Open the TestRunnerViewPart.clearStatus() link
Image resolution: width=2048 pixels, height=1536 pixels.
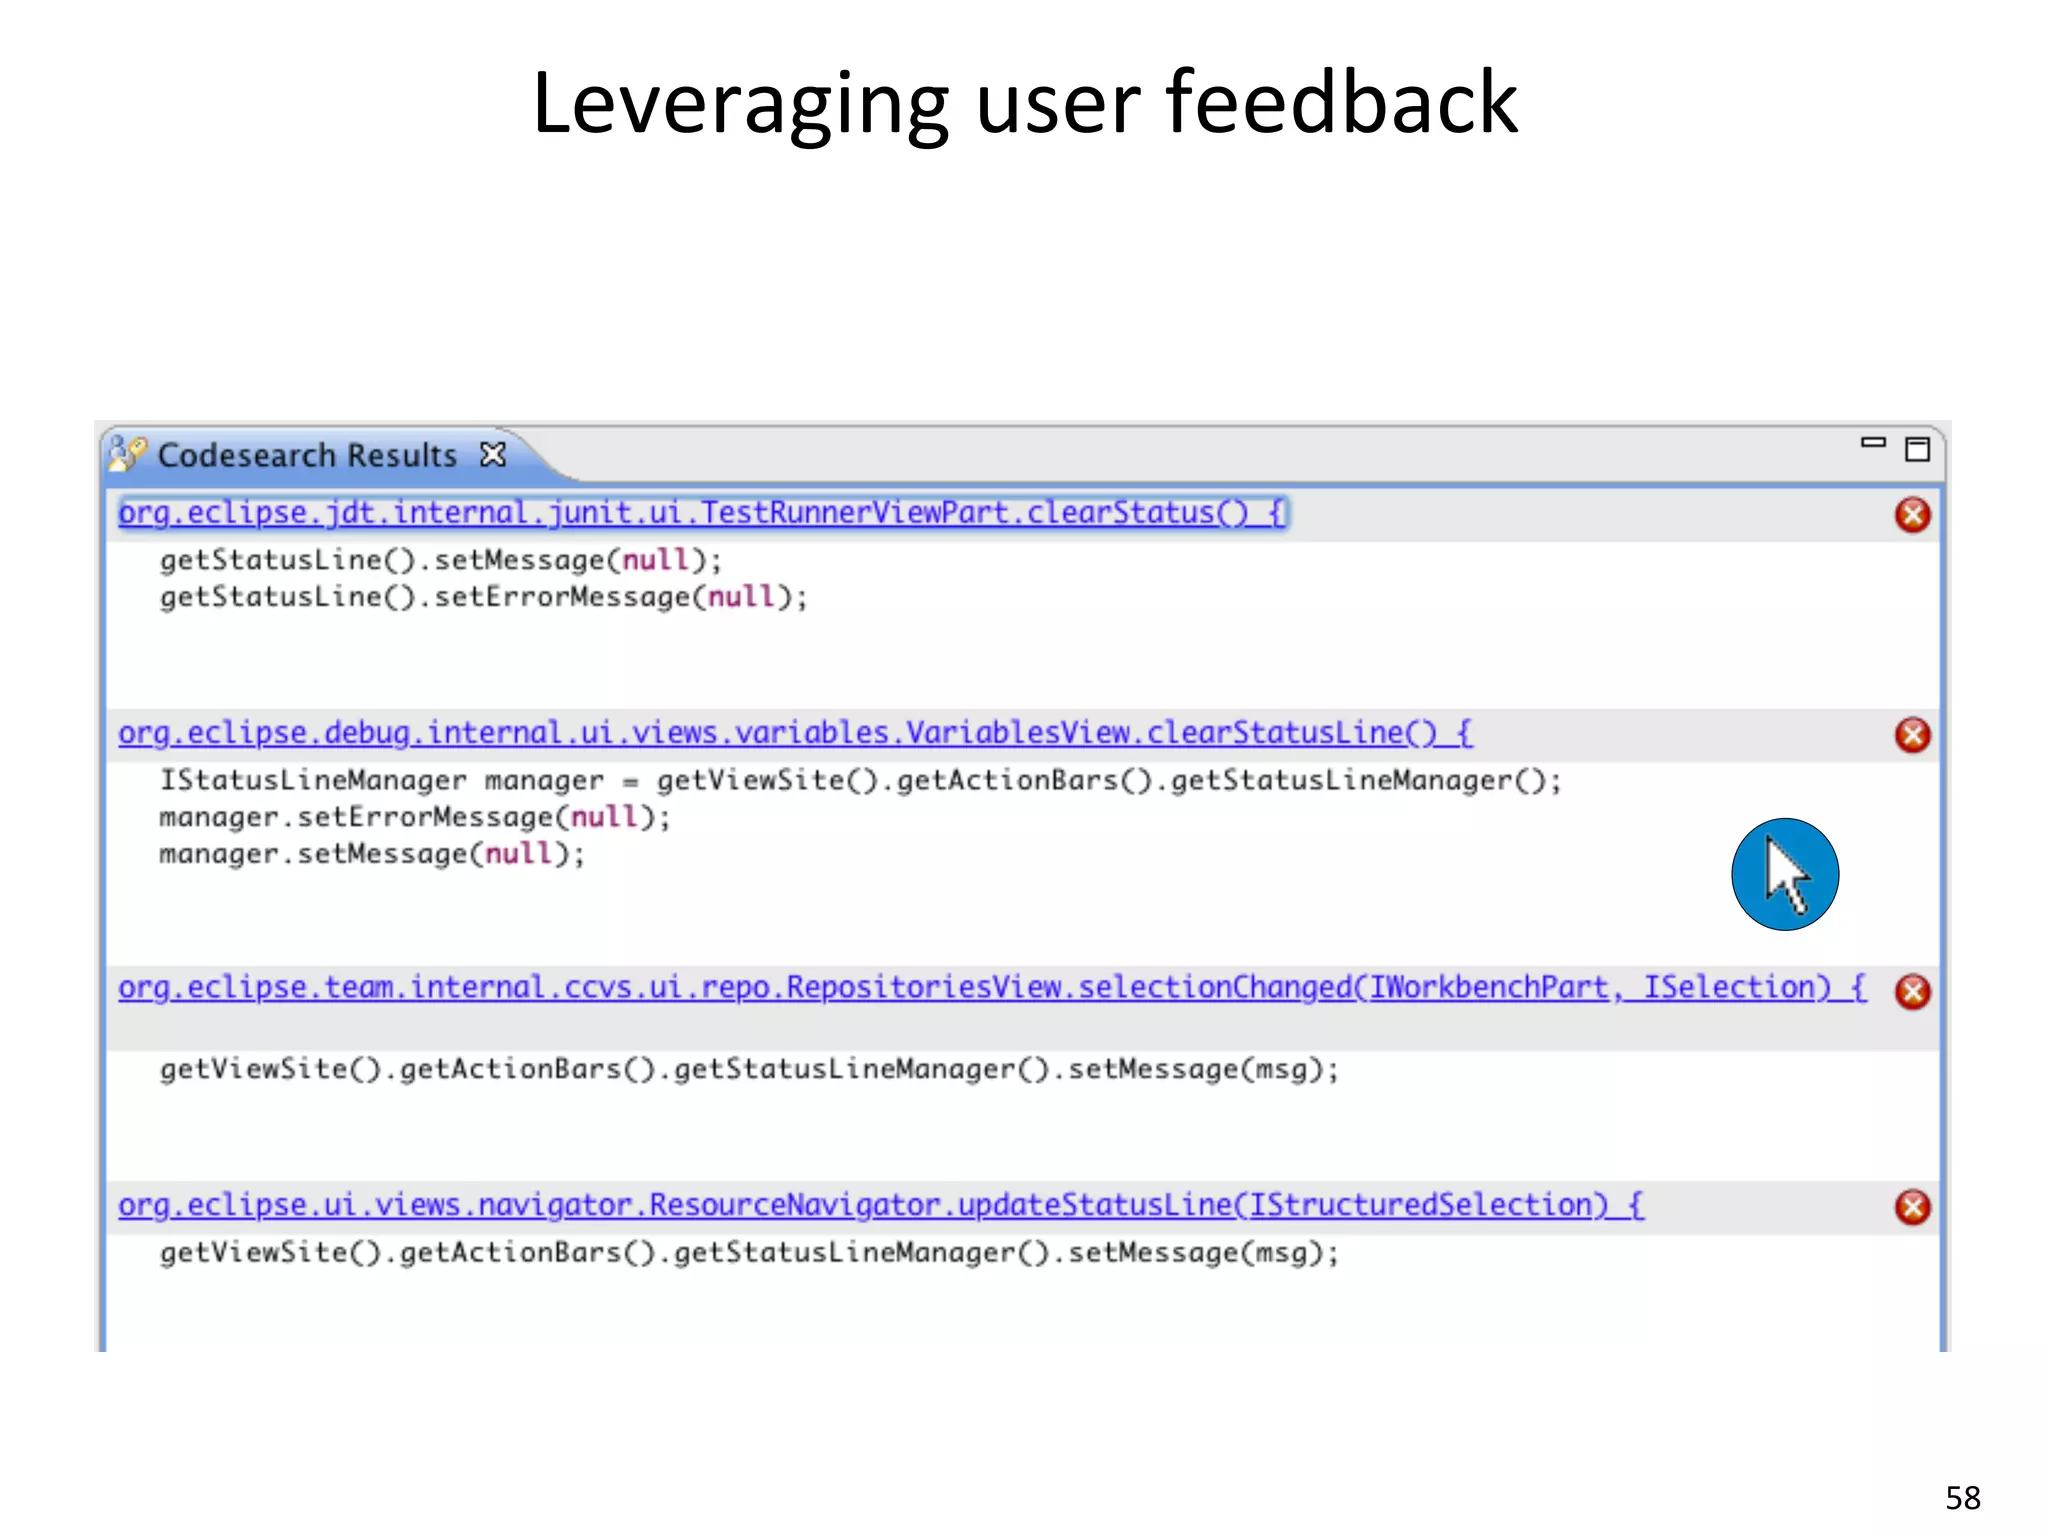pyautogui.click(x=702, y=513)
